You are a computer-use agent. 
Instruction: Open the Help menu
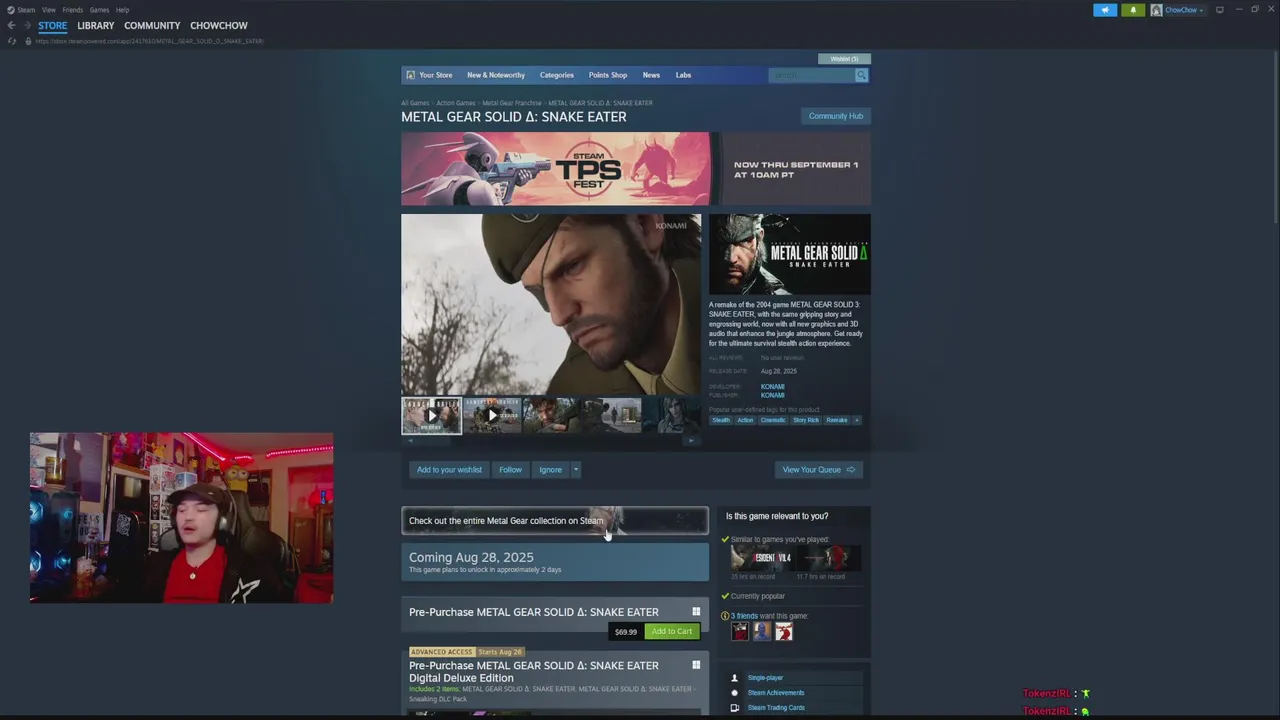coord(122,10)
